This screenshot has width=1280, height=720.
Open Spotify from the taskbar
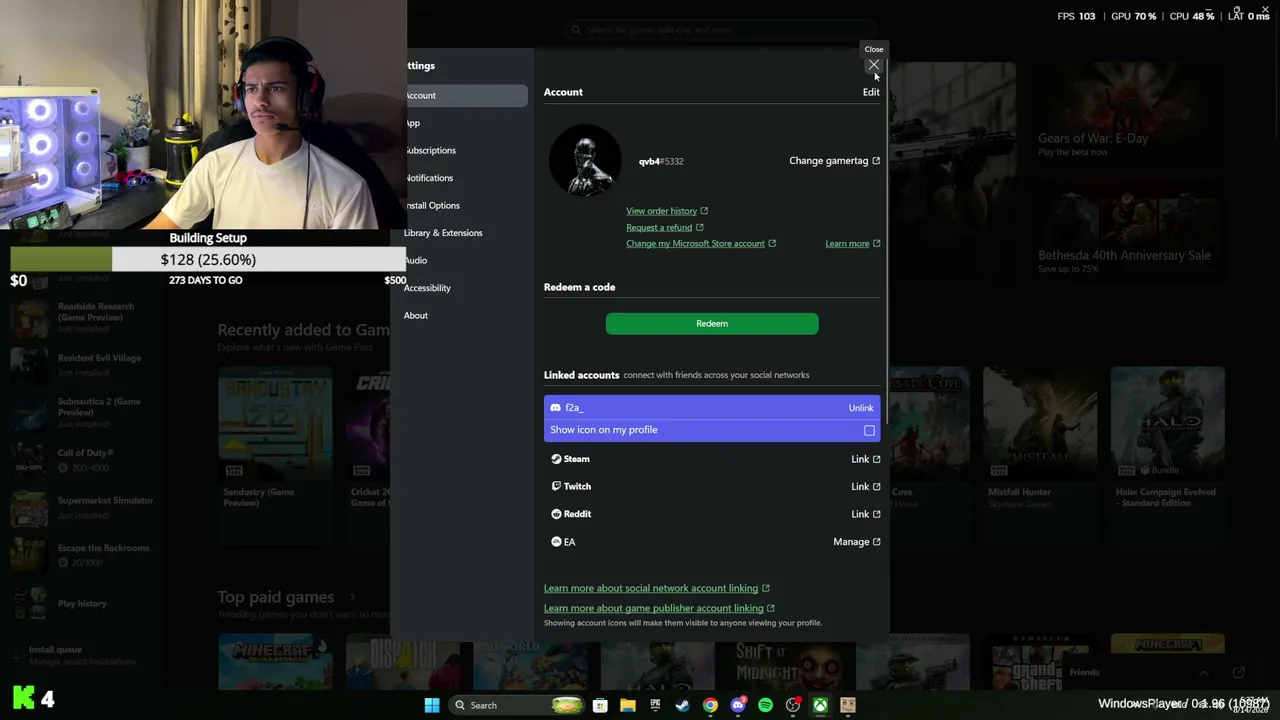point(765,705)
